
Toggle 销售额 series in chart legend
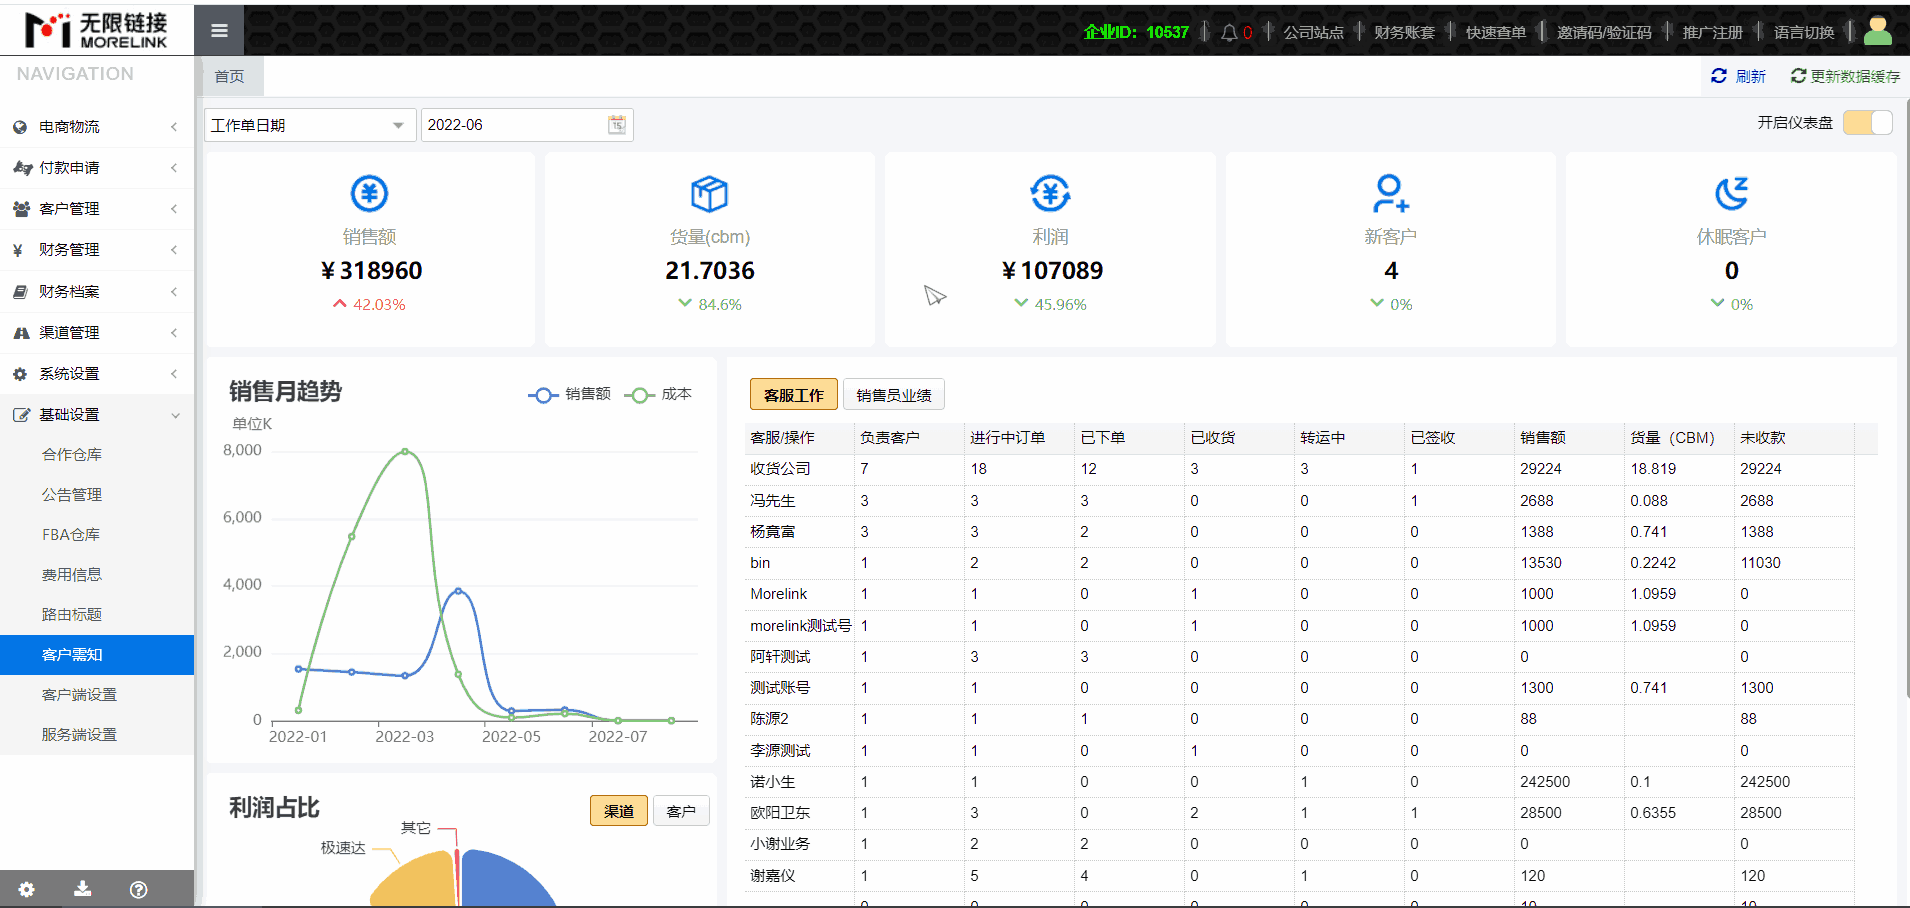tap(569, 395)
